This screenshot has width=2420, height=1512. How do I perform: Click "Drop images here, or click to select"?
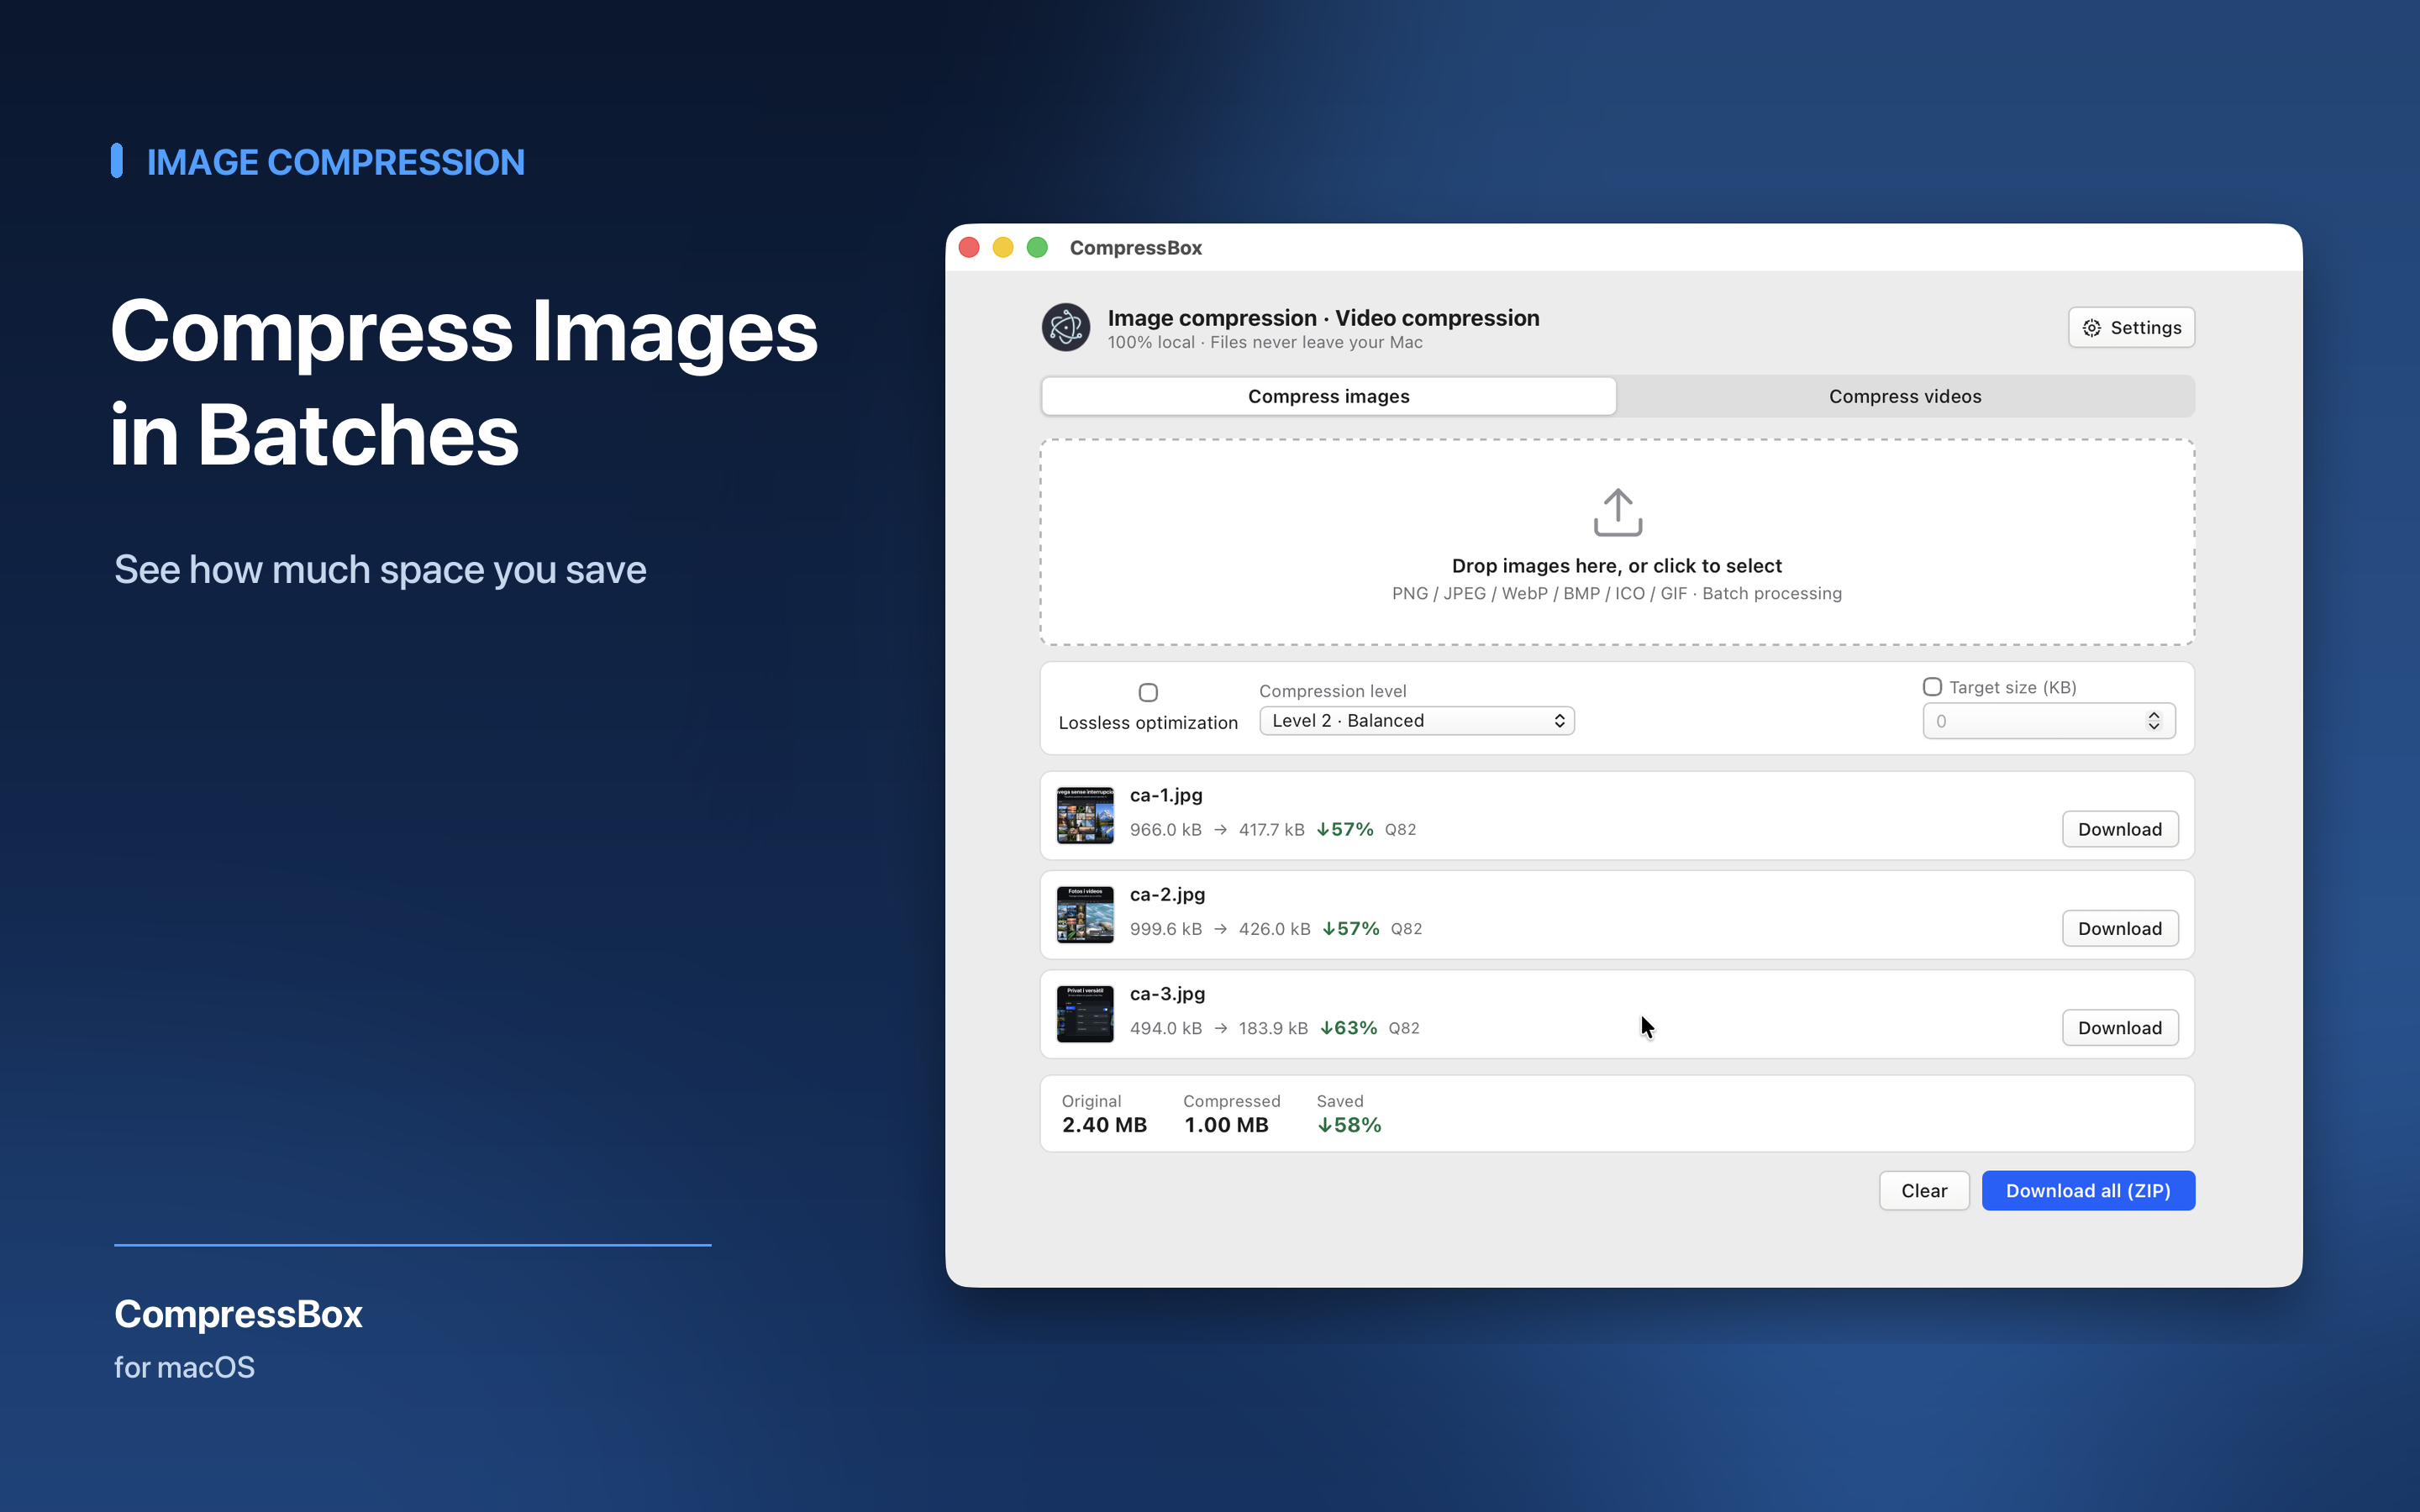1616,566
